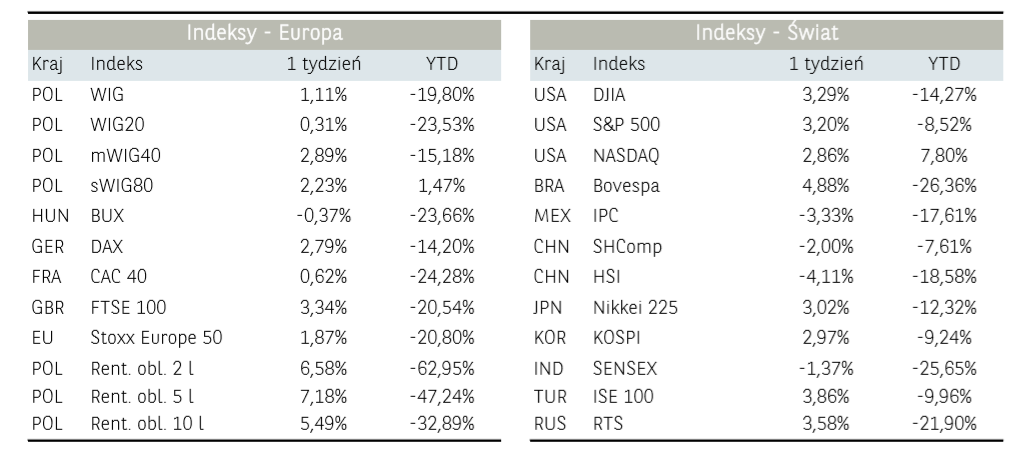The height and width of the screenshot is (450, 1024).
Task: Click the Bovespa index name
Action: point(626,185)
